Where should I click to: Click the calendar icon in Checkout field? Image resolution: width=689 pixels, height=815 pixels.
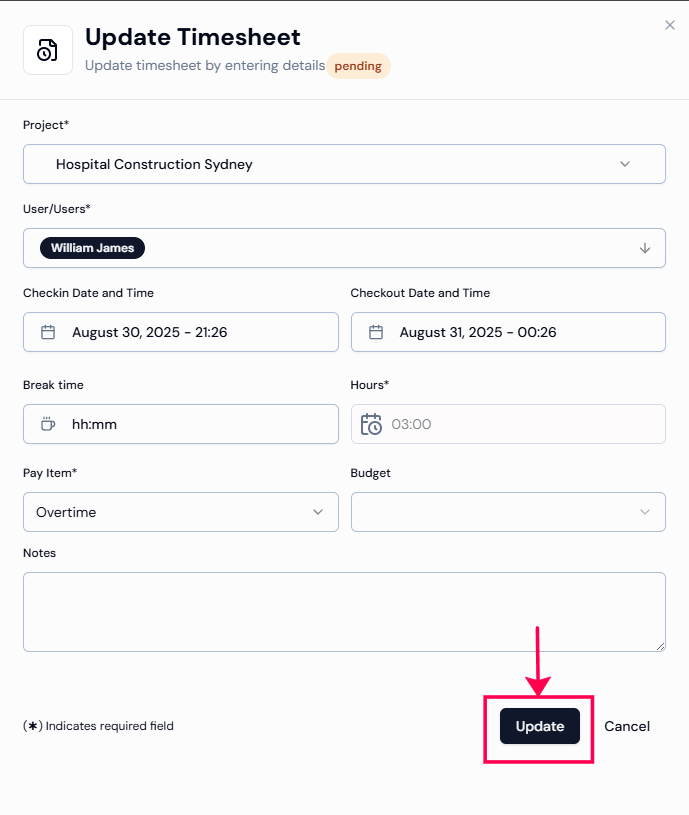point(376,332)
